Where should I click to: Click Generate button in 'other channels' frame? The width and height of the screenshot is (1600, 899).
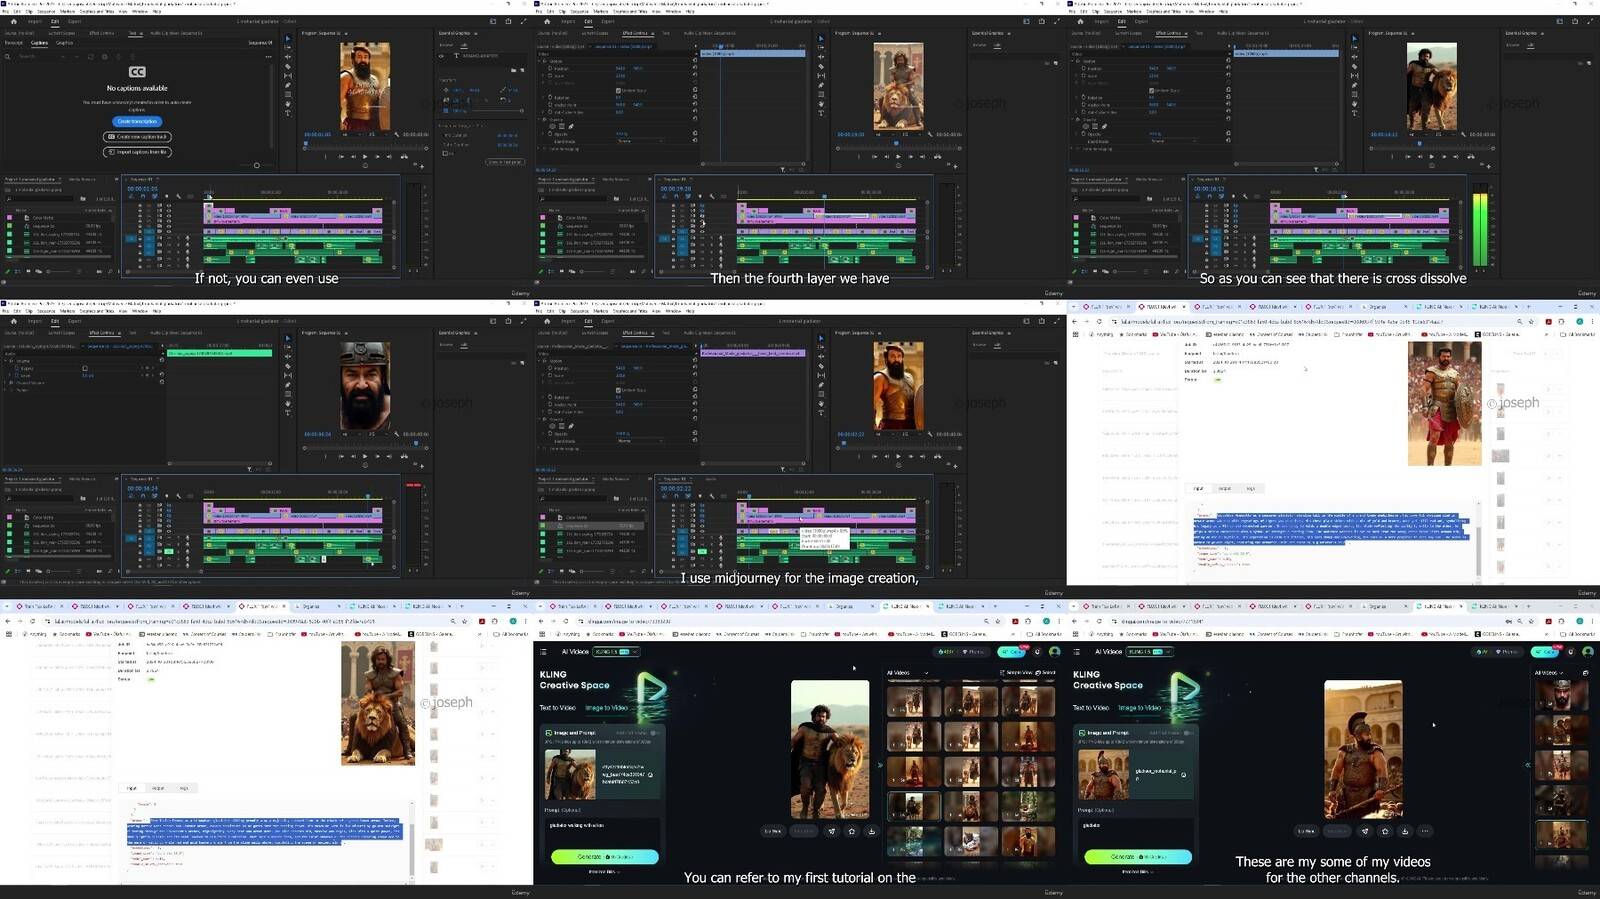1138,857
